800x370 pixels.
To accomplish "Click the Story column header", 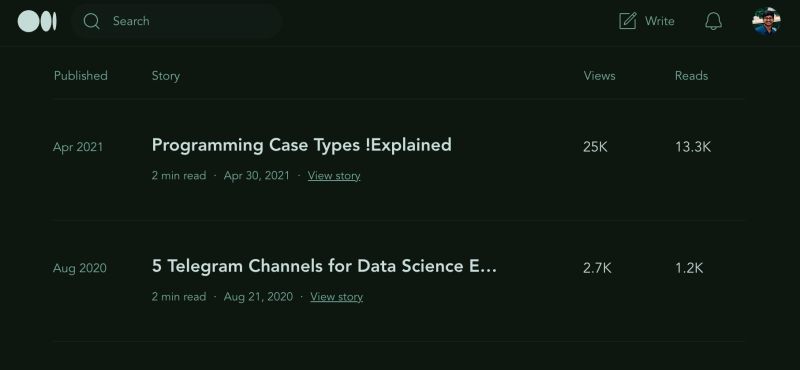I will click(166, 76).
